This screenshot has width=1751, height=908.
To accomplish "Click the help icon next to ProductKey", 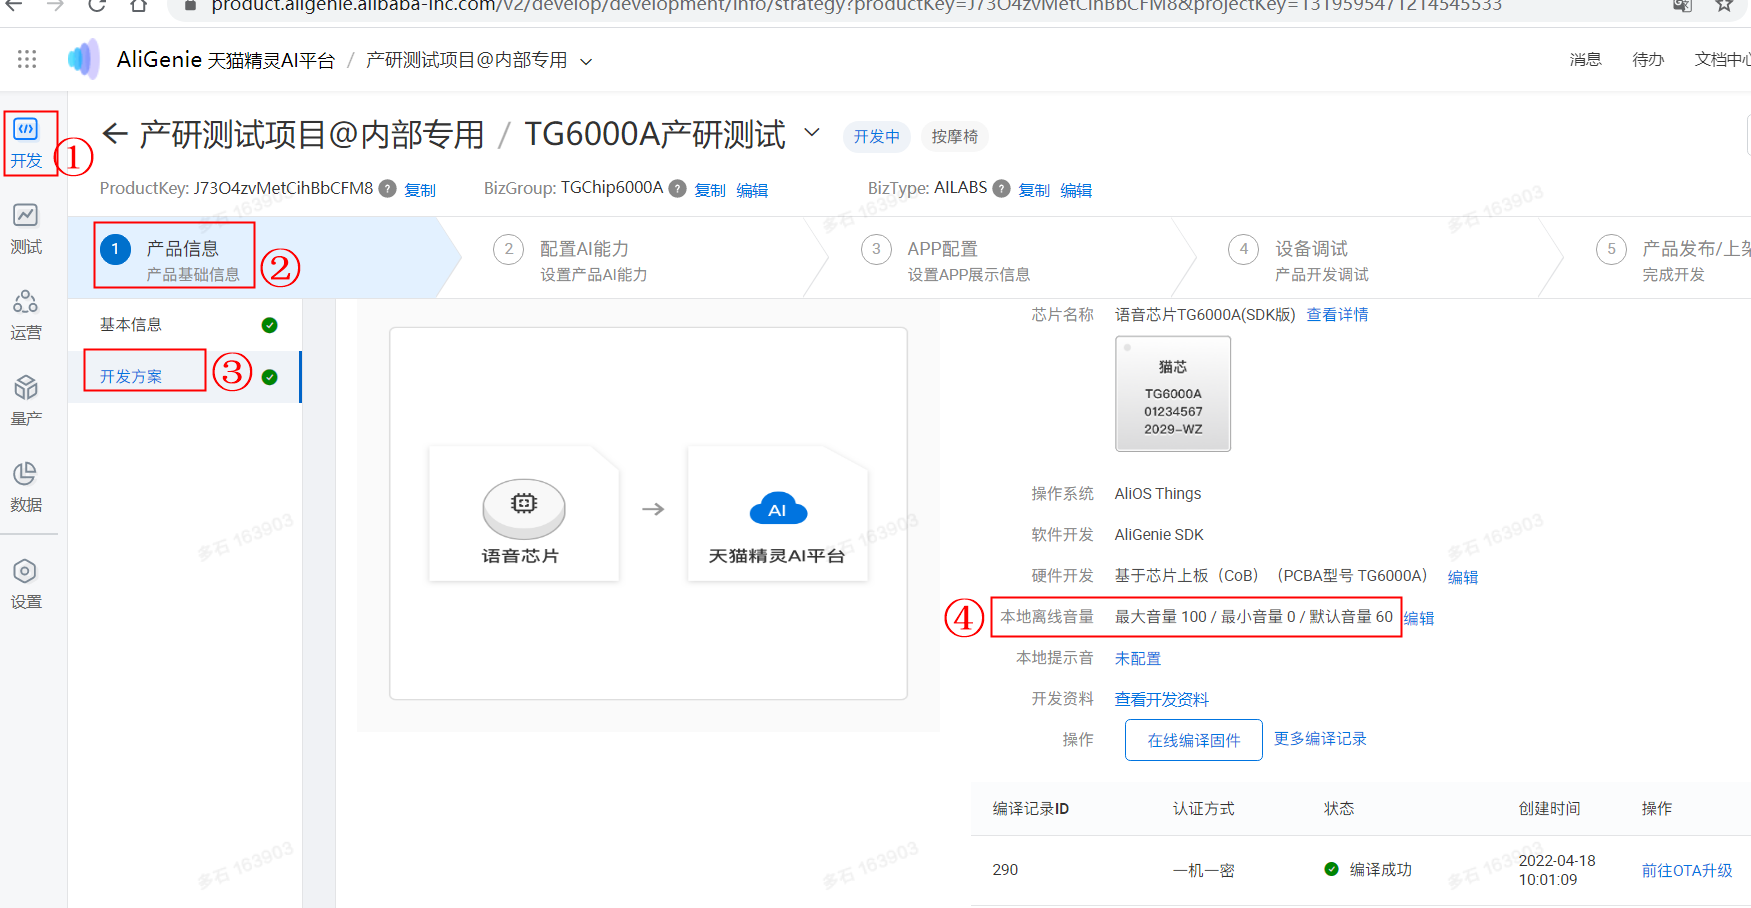I will [x=388, y=188].
